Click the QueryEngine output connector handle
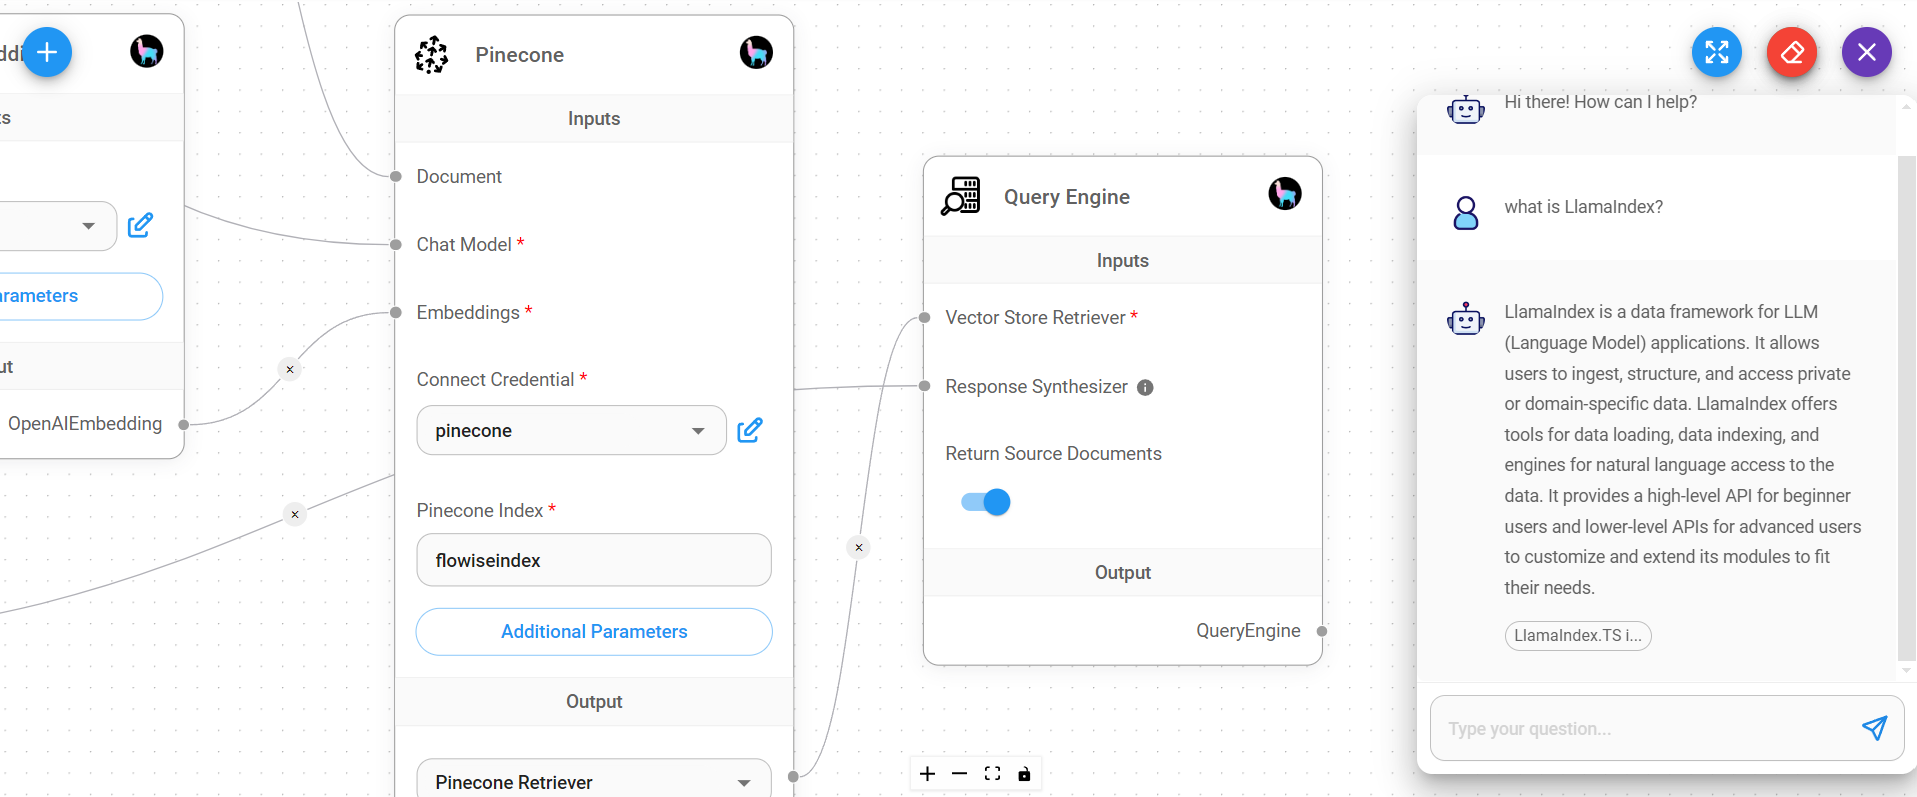The image size is (1917, 797). [x=1322, y=631]
